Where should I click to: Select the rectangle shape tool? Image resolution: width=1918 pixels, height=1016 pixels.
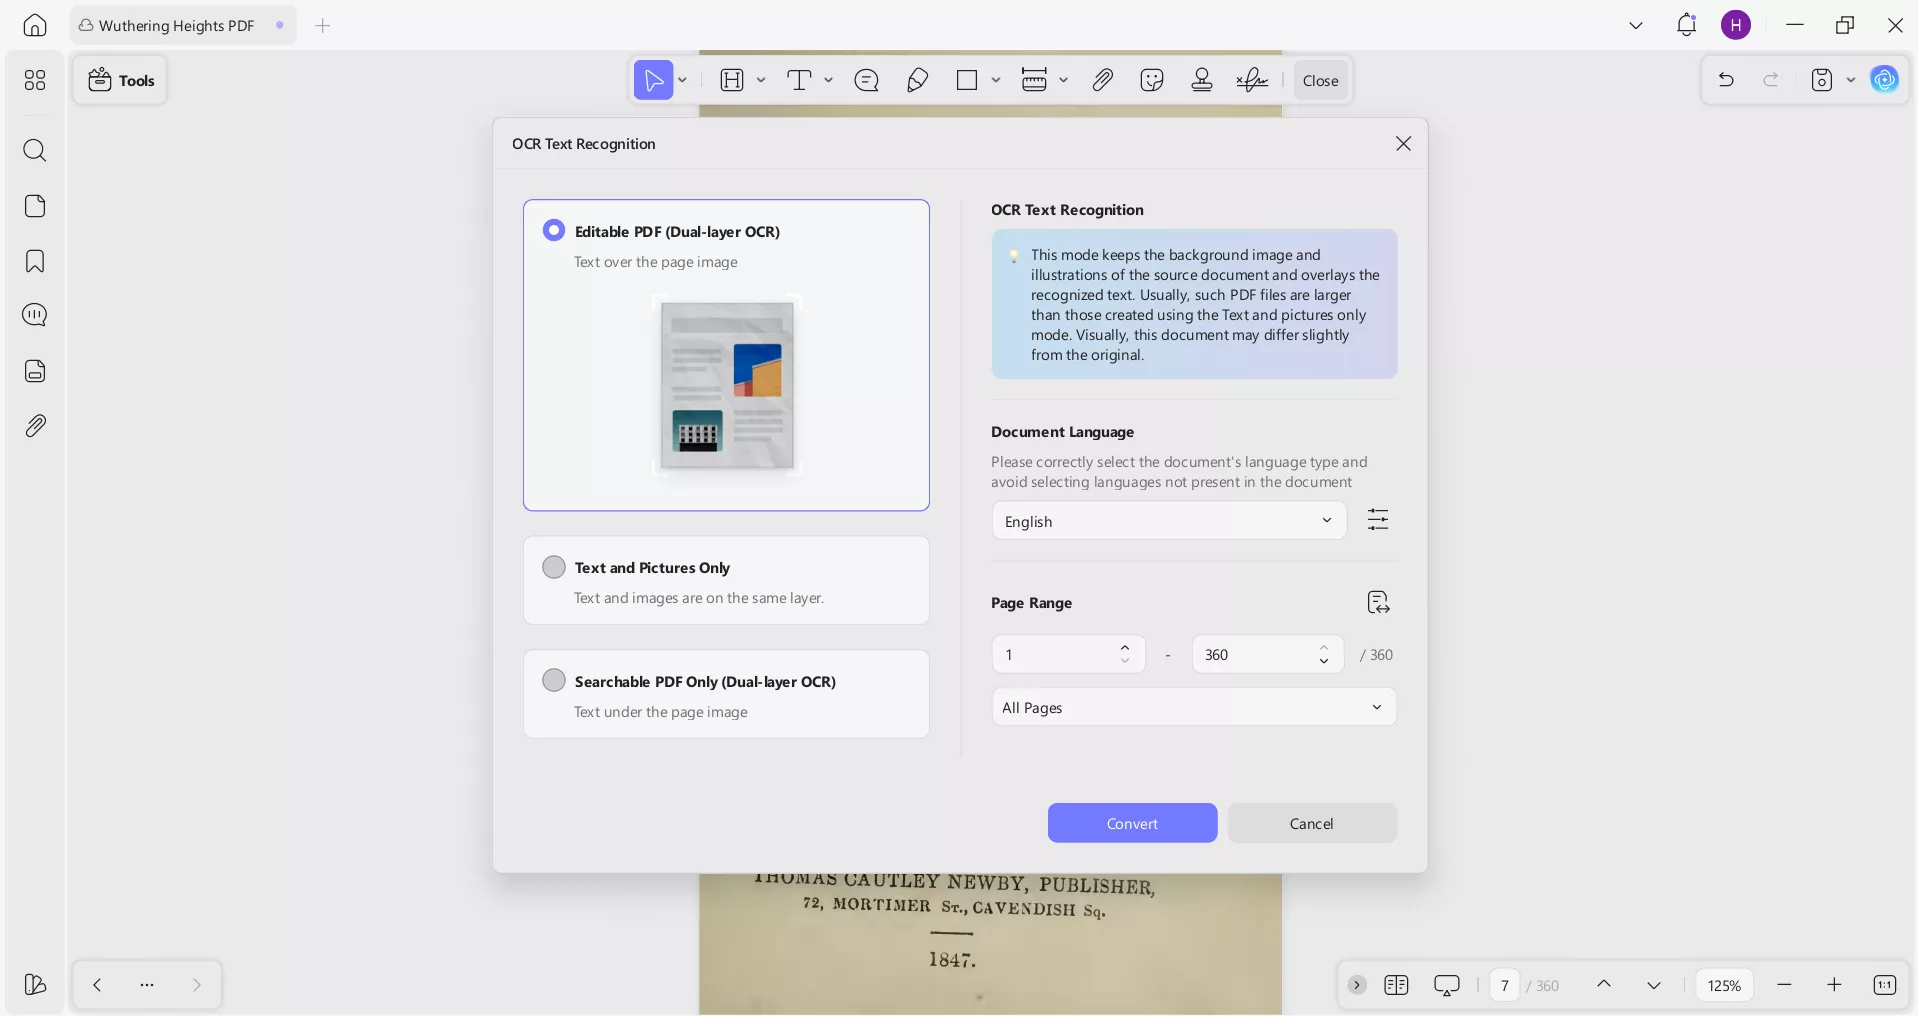[x=967, y=80]
